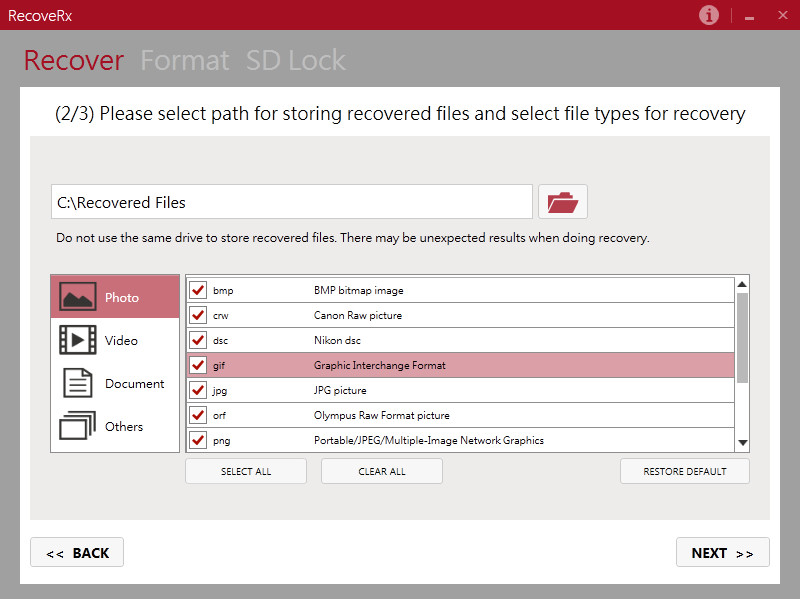The height and width of the screenshot is (599, 800).
Task: Click the NEXT button
Action: (x=722, y=553)
